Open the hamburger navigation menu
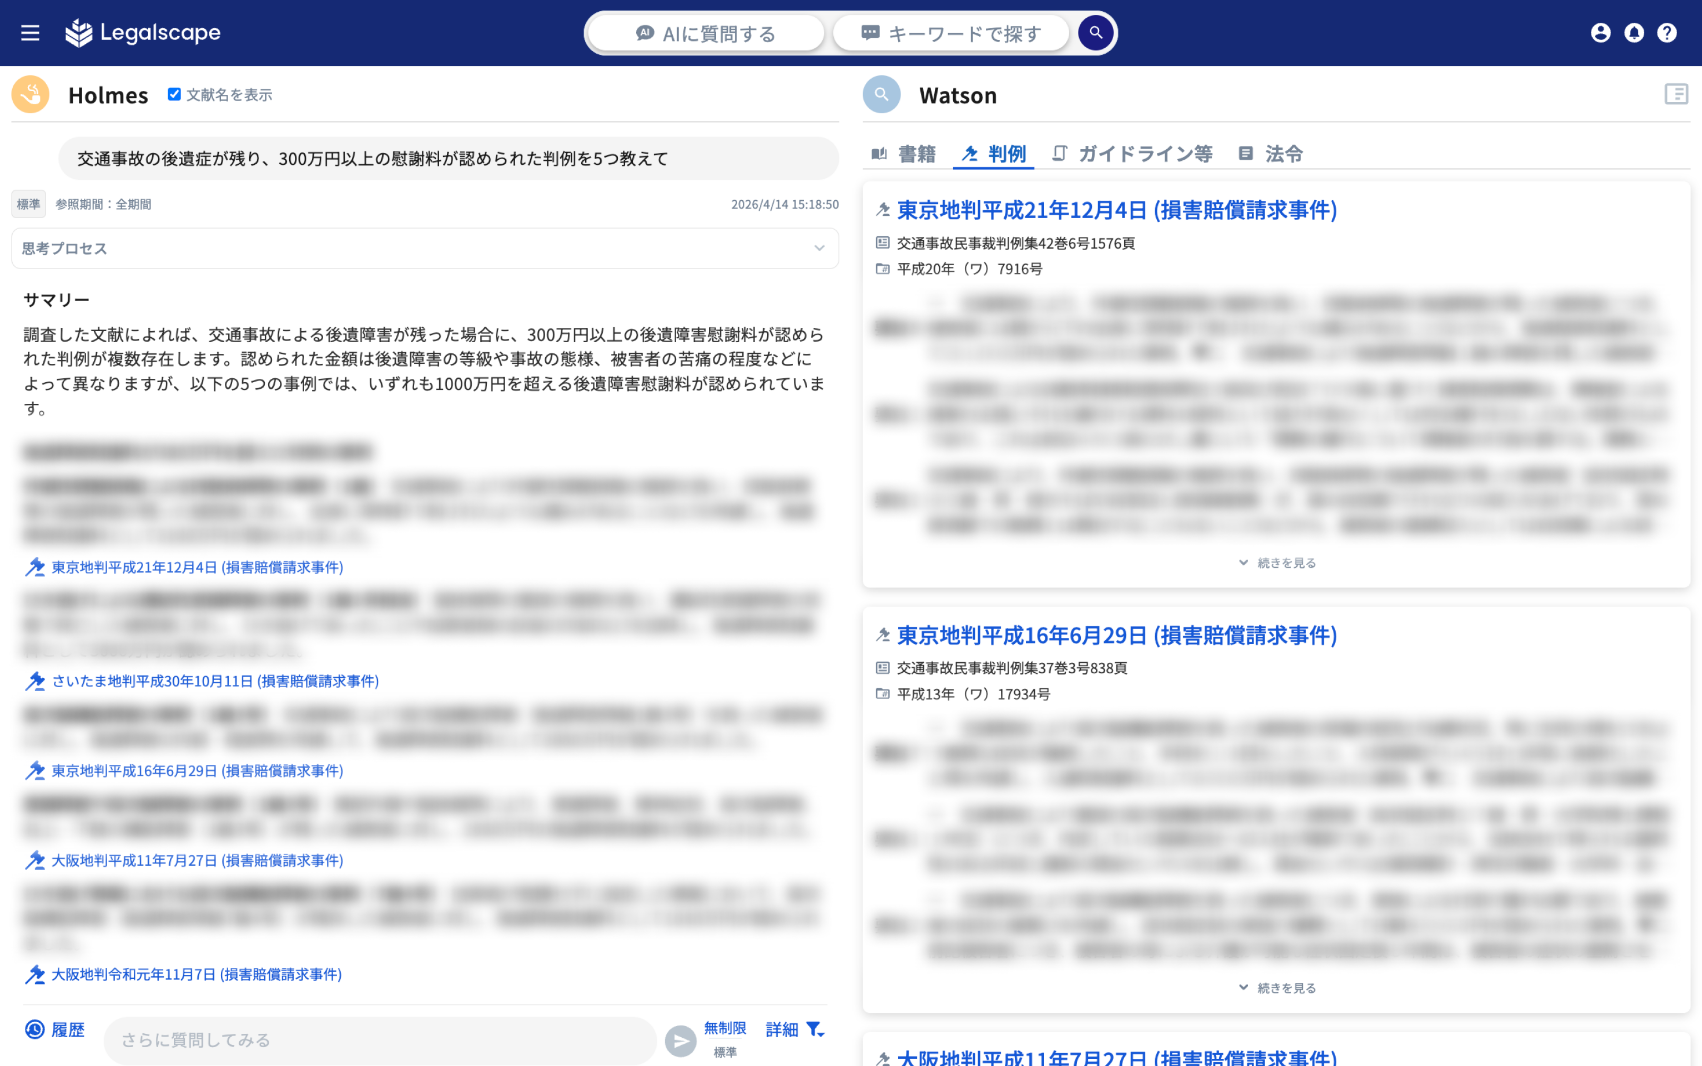Viewport: 1702px width, 1066px height. tap(30, 33)
